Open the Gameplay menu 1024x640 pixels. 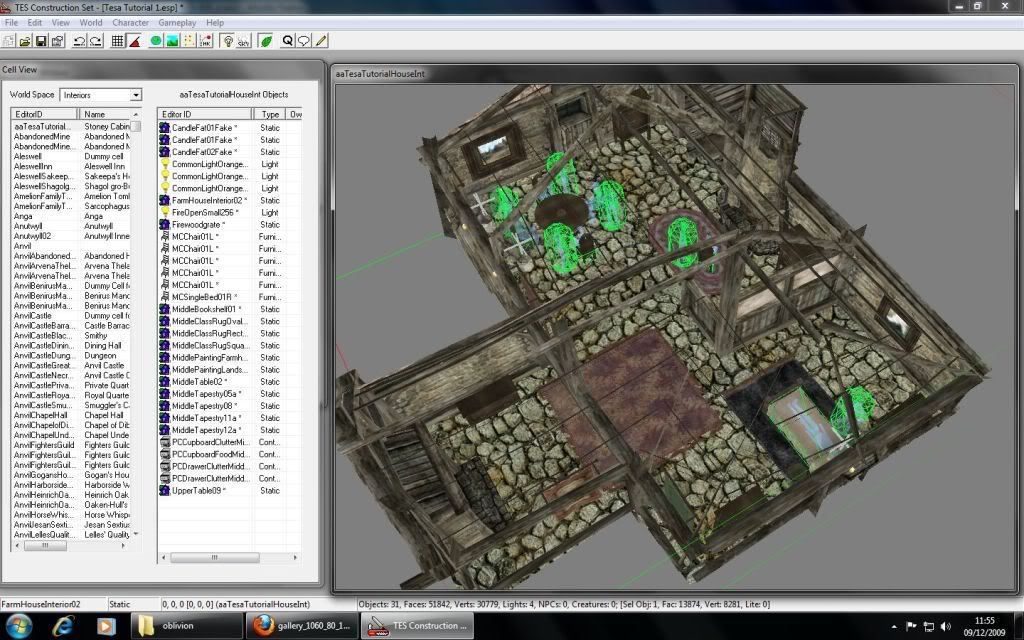(x=177, y=22)
